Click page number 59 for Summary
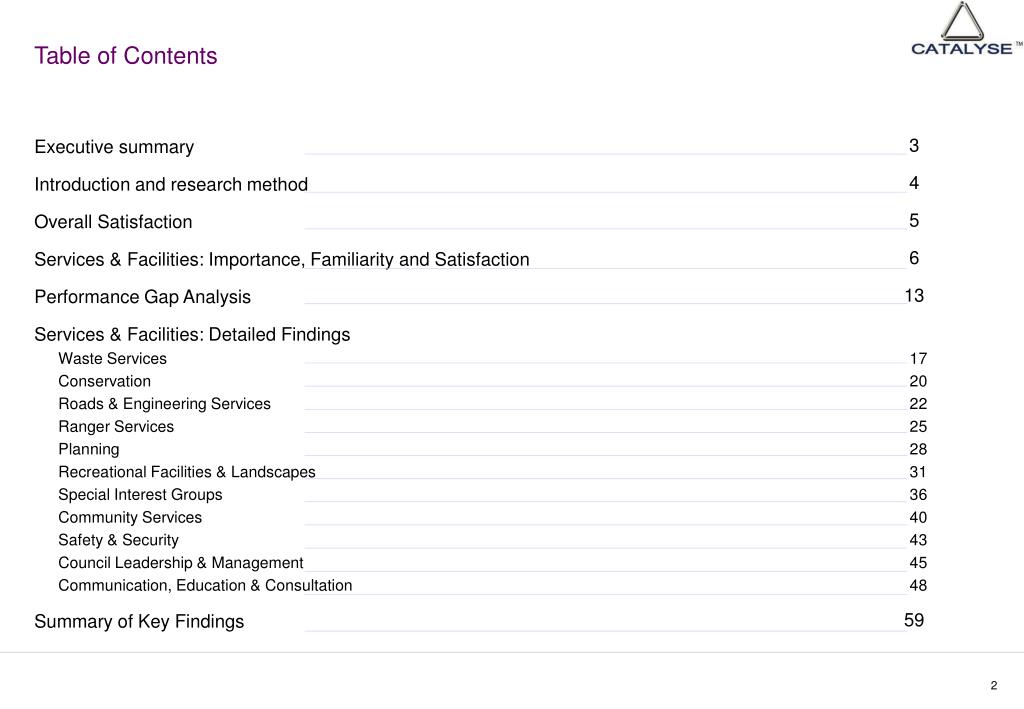The height and width of the screenshot is (709, 1024). tap(914, 620)
